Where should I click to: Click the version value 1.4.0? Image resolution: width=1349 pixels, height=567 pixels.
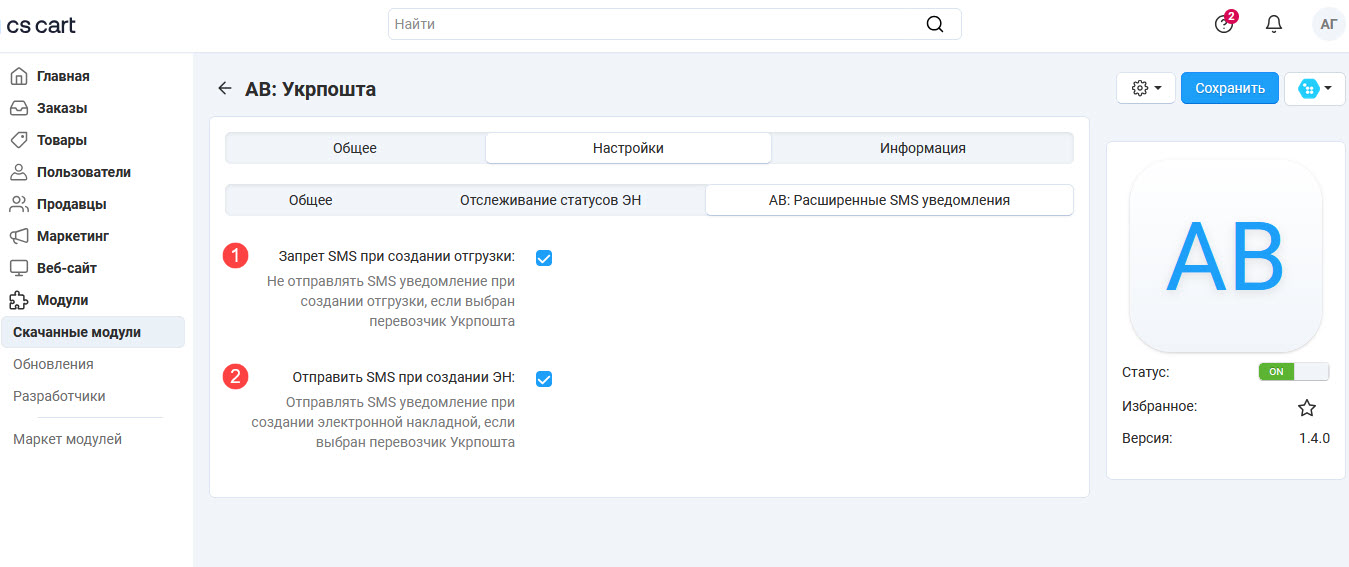pos(1314,438)
